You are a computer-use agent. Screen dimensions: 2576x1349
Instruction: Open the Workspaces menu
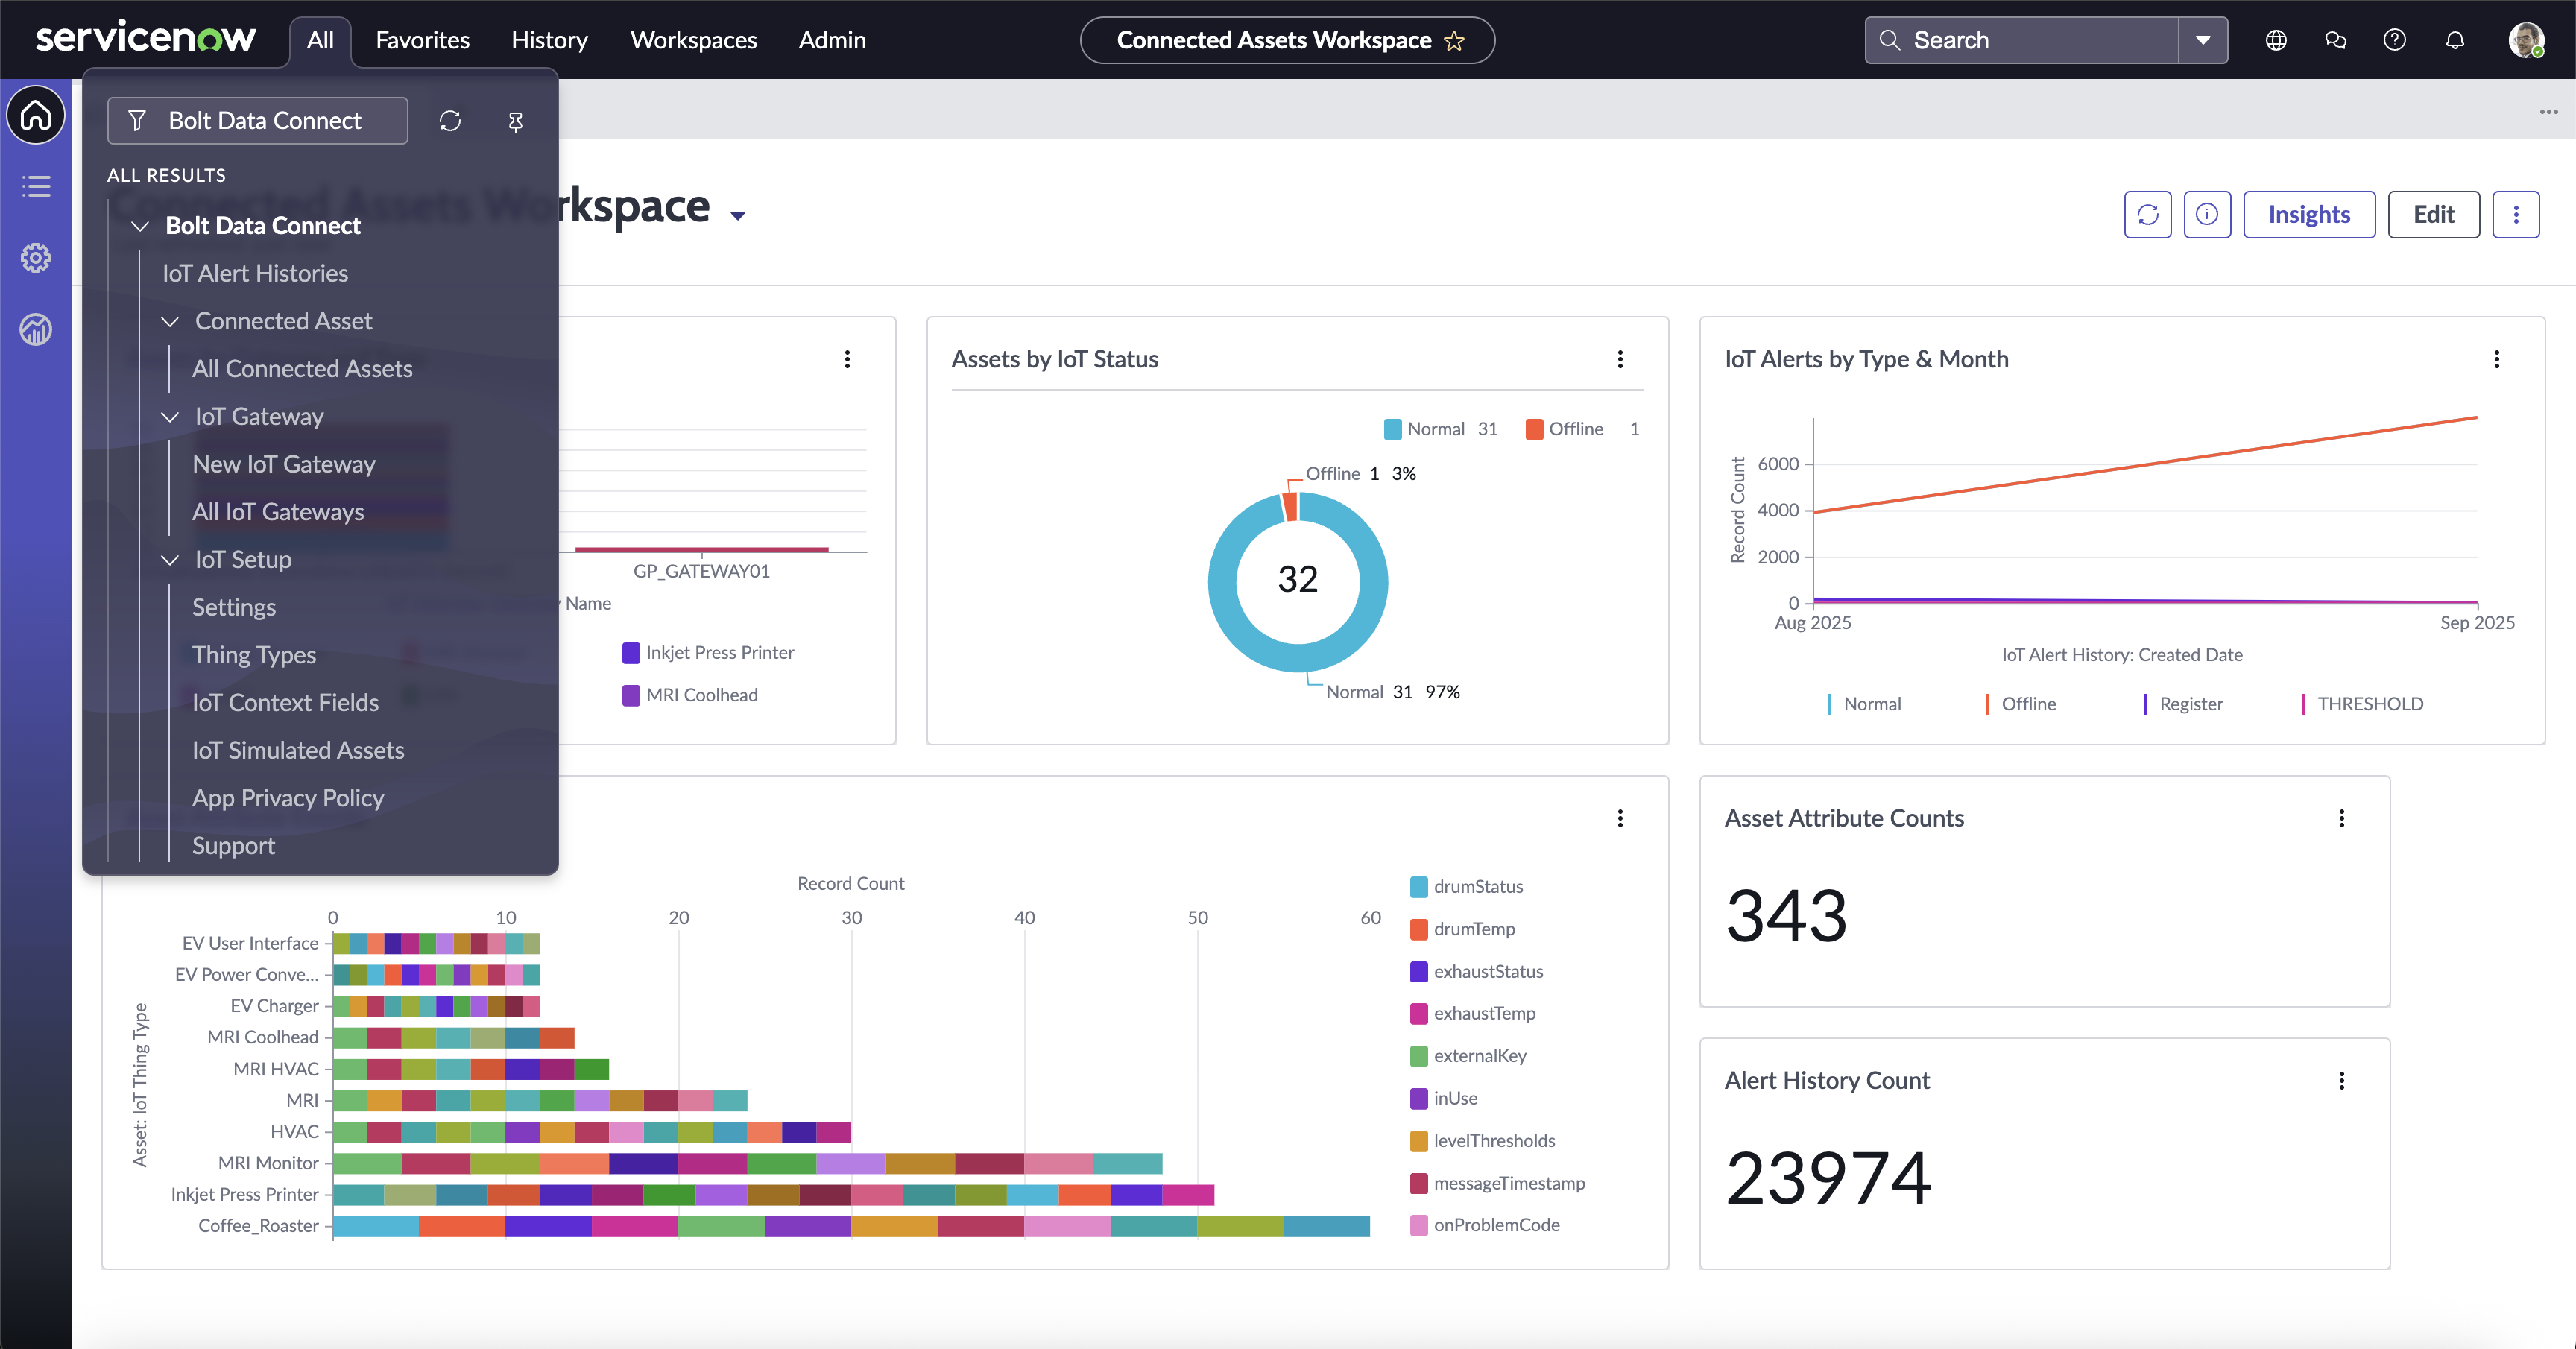point(693,40)
